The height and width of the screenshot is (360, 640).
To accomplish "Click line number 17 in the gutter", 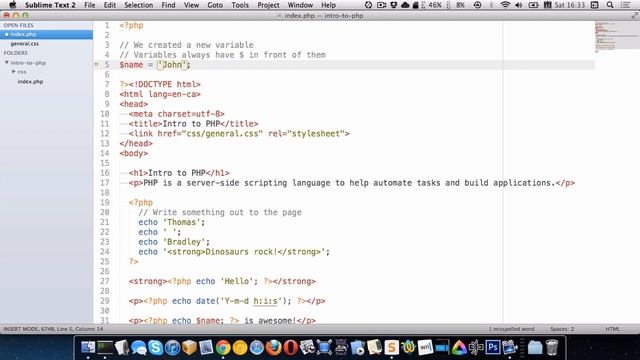I will click(105, 183).
